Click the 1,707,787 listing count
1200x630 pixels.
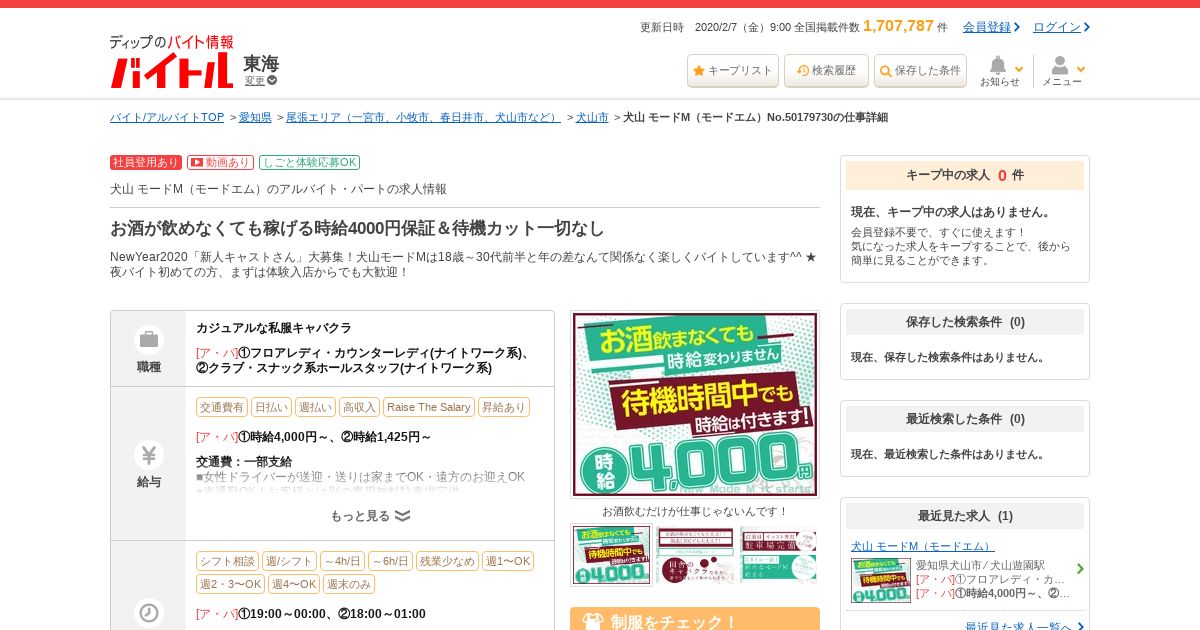pos(898,26)
